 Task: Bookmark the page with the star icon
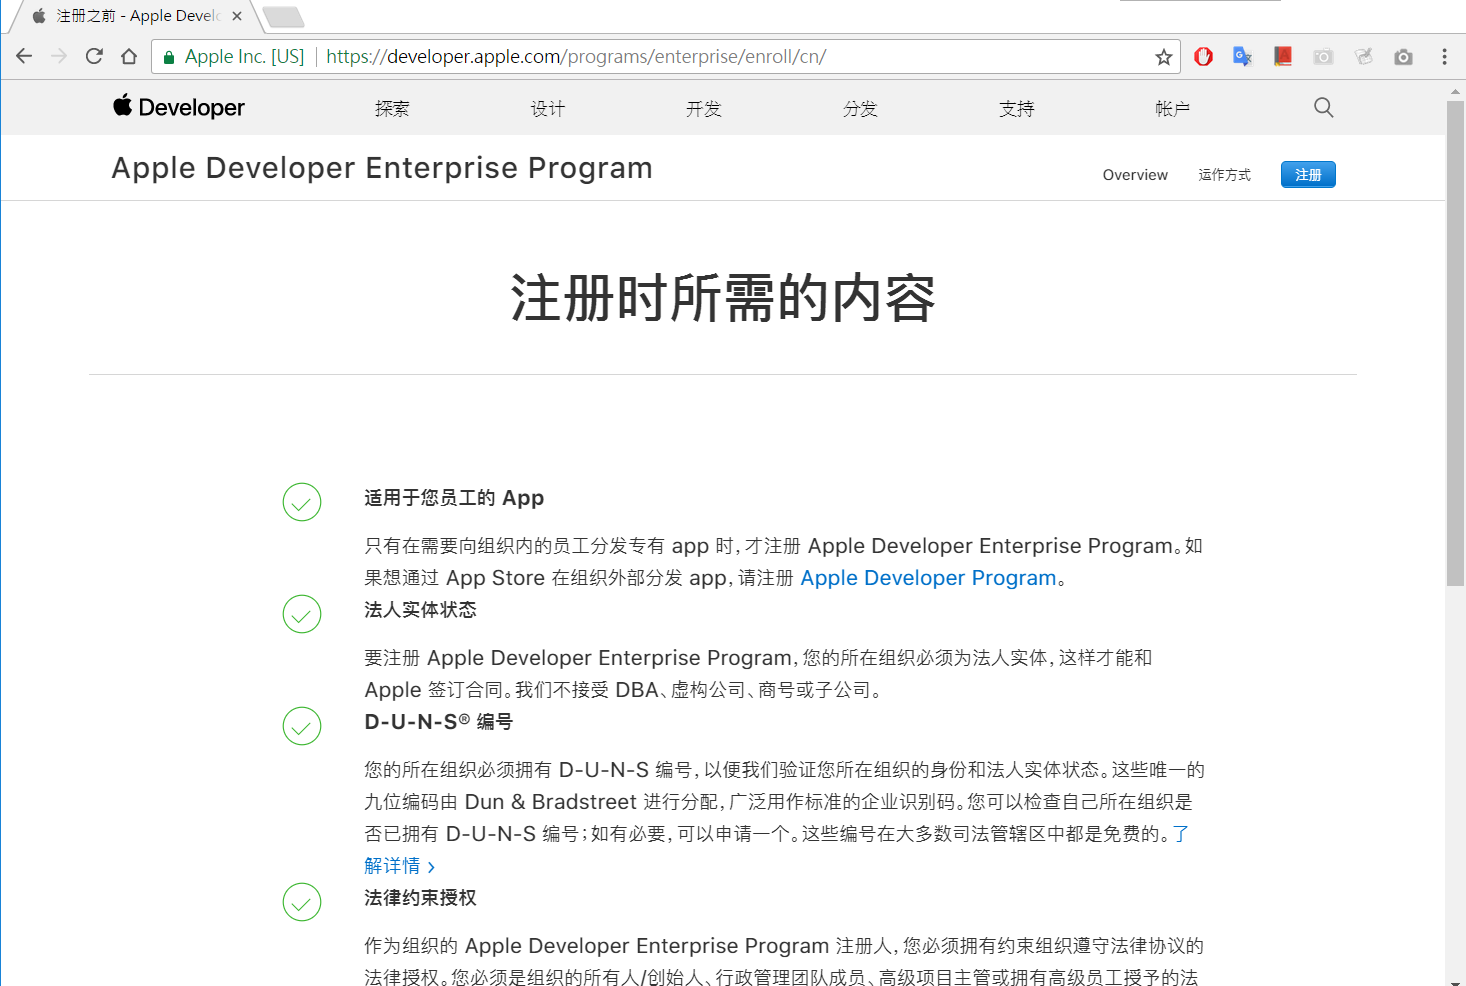(x=1163, y=56)
